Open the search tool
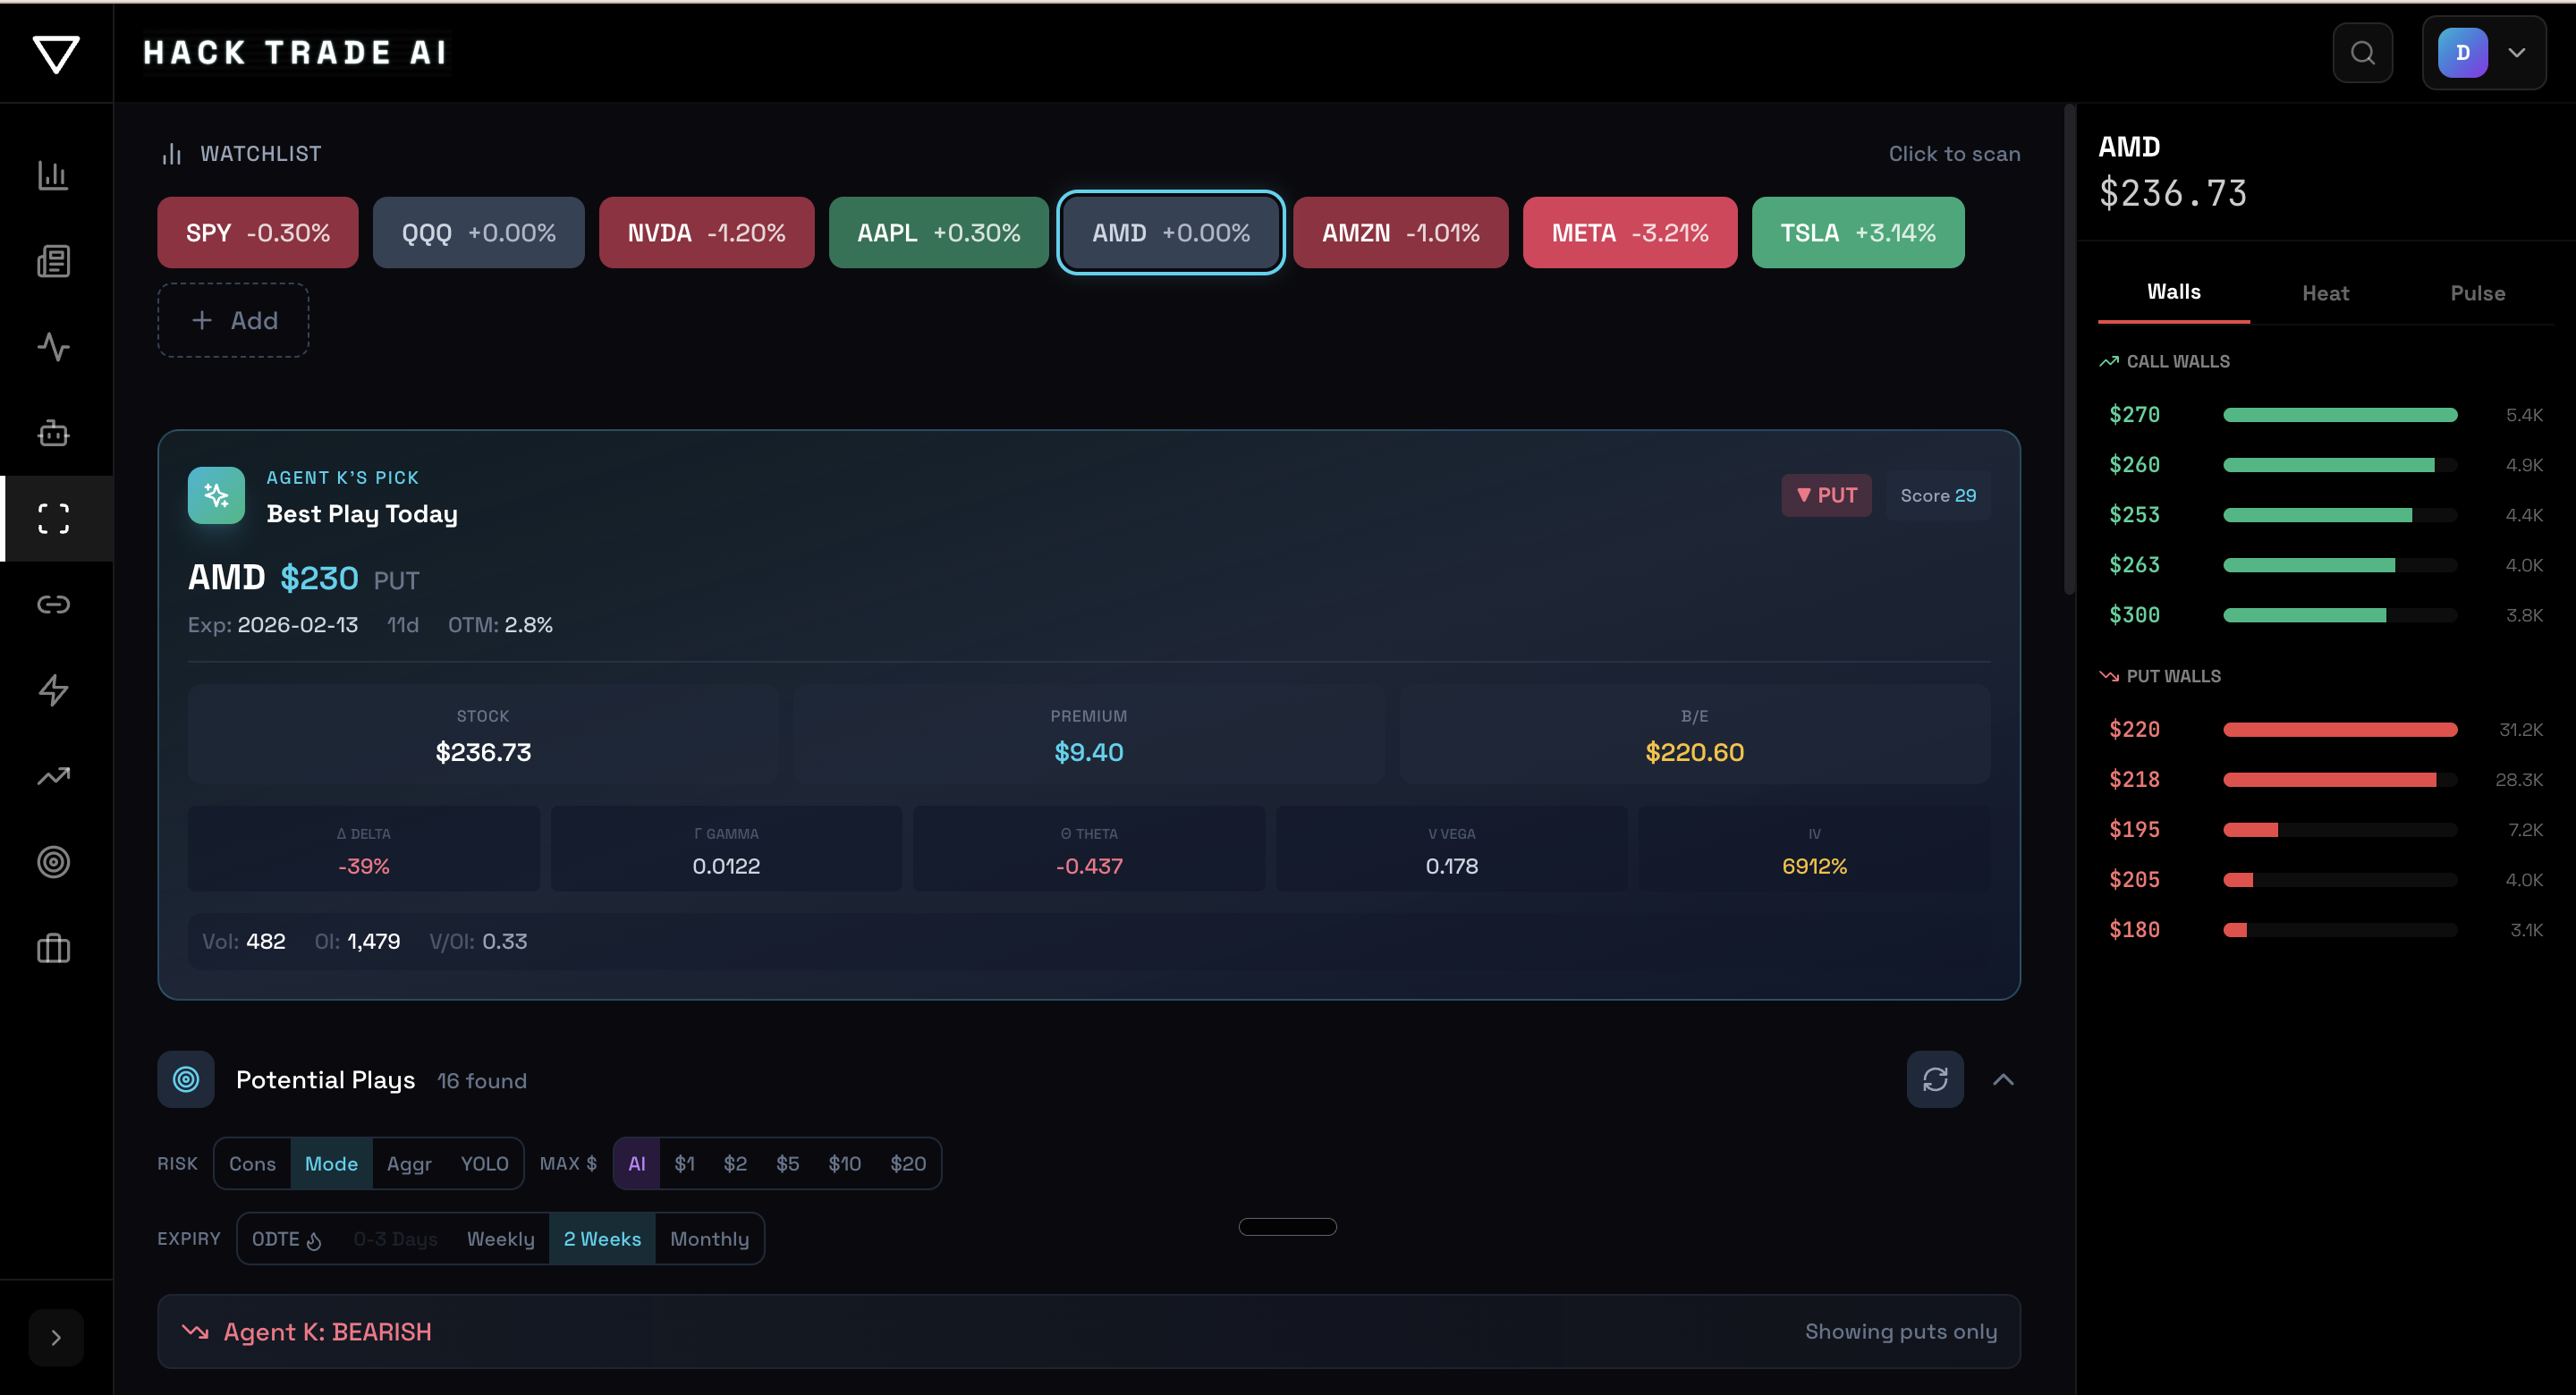This screenshot has height=1395, width=2576. point(2362,52)
